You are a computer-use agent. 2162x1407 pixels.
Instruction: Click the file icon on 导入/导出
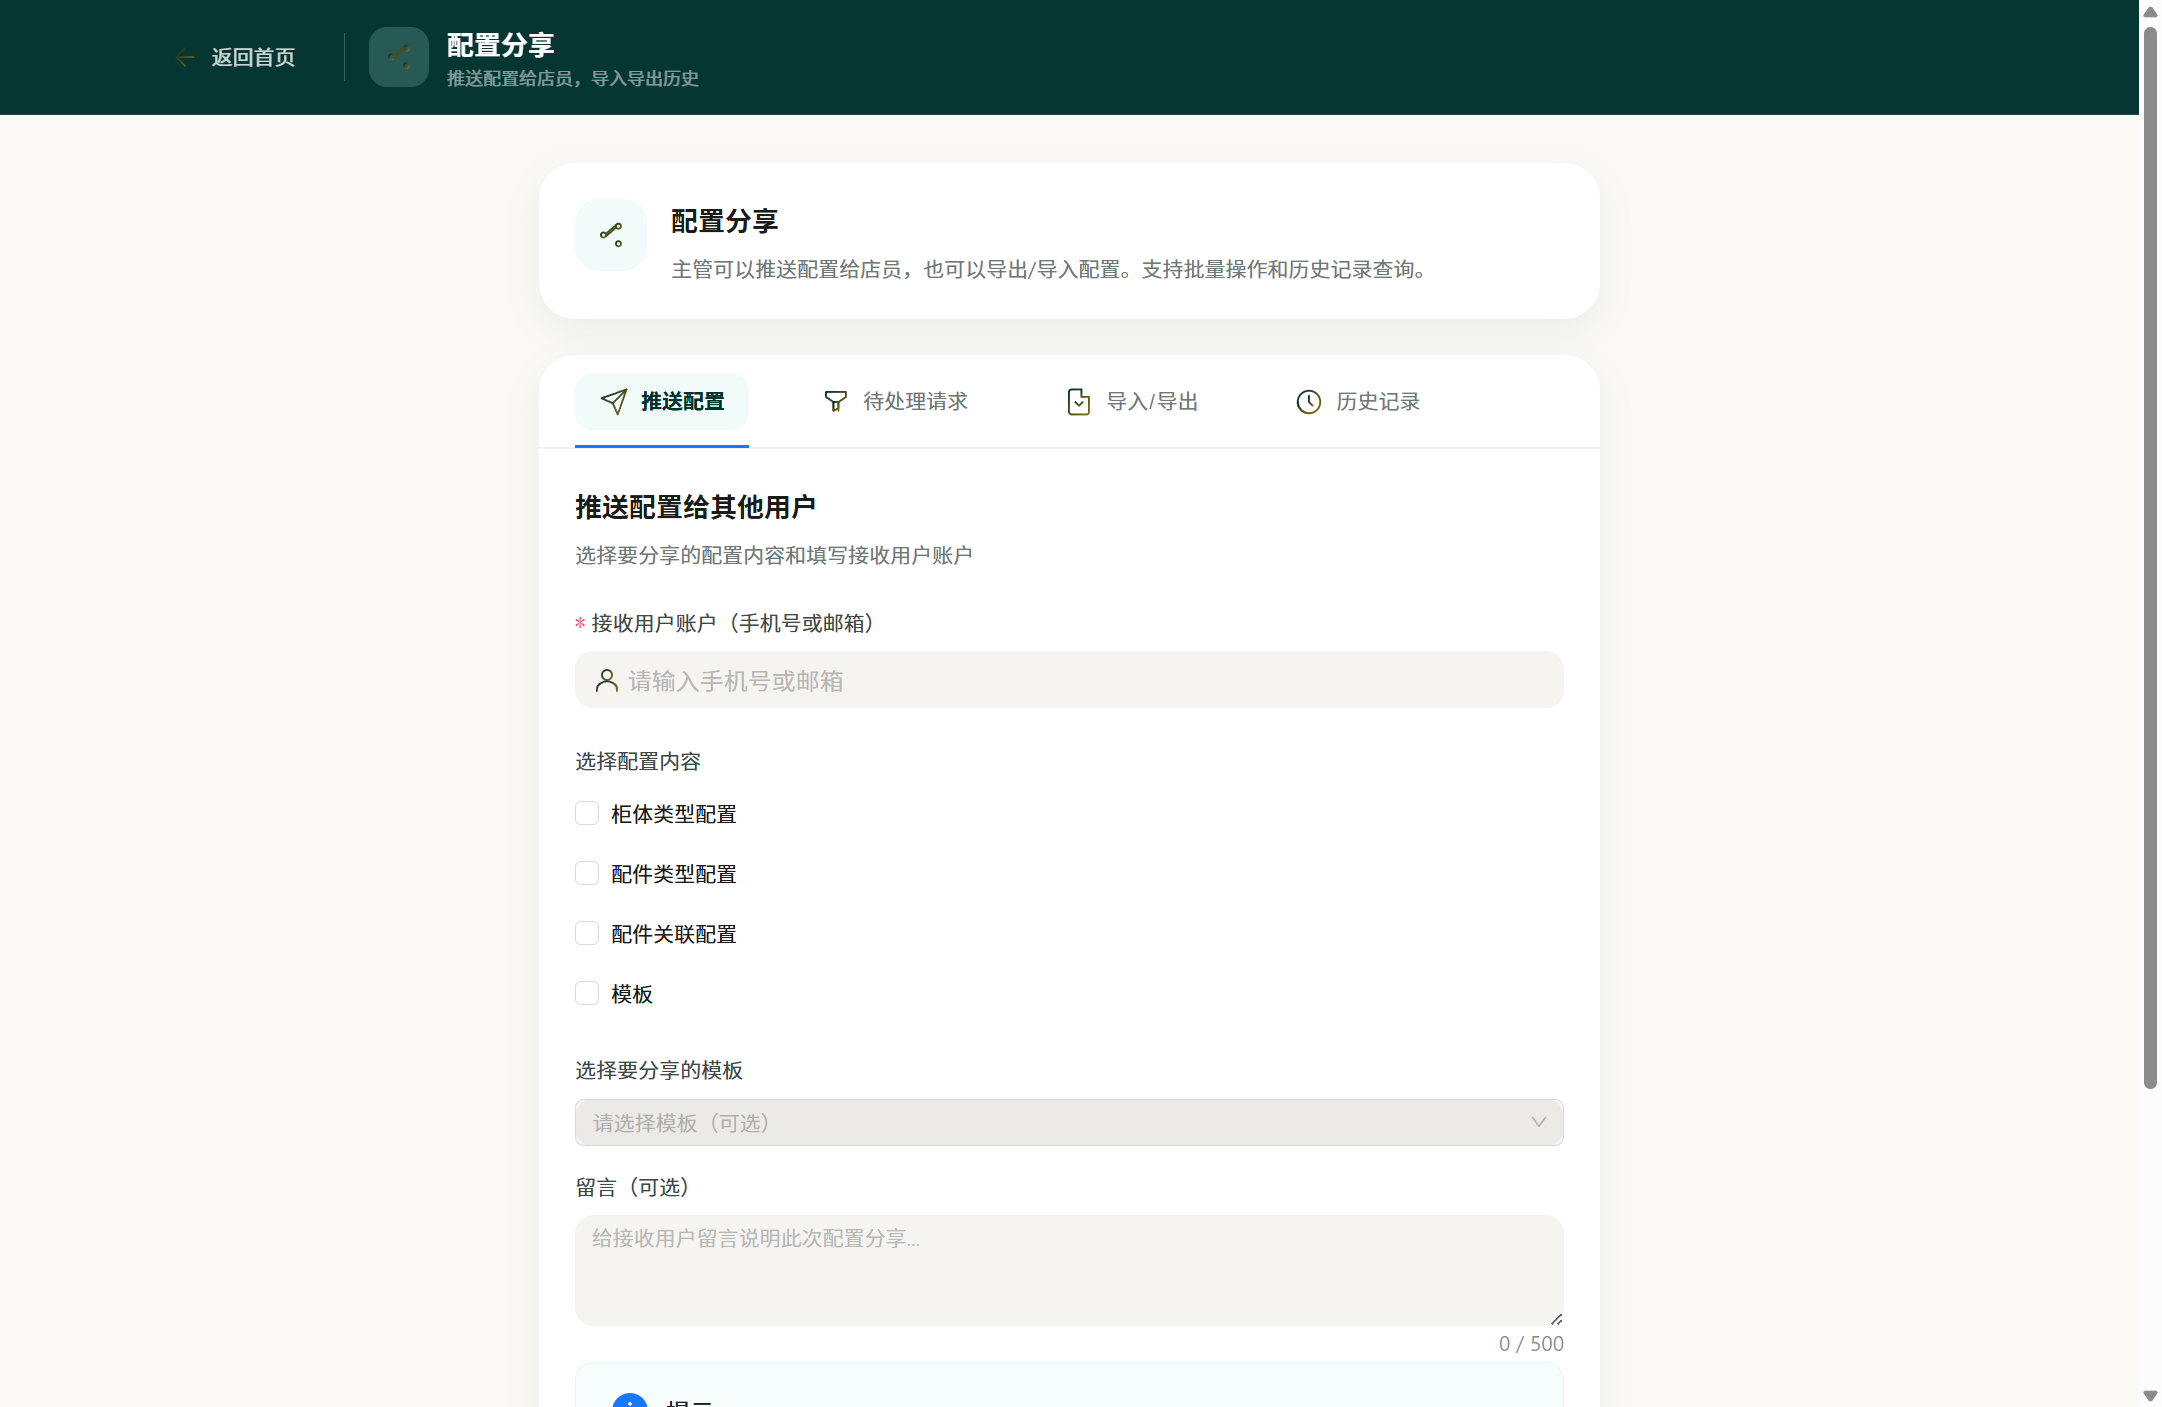[1078, 402]
